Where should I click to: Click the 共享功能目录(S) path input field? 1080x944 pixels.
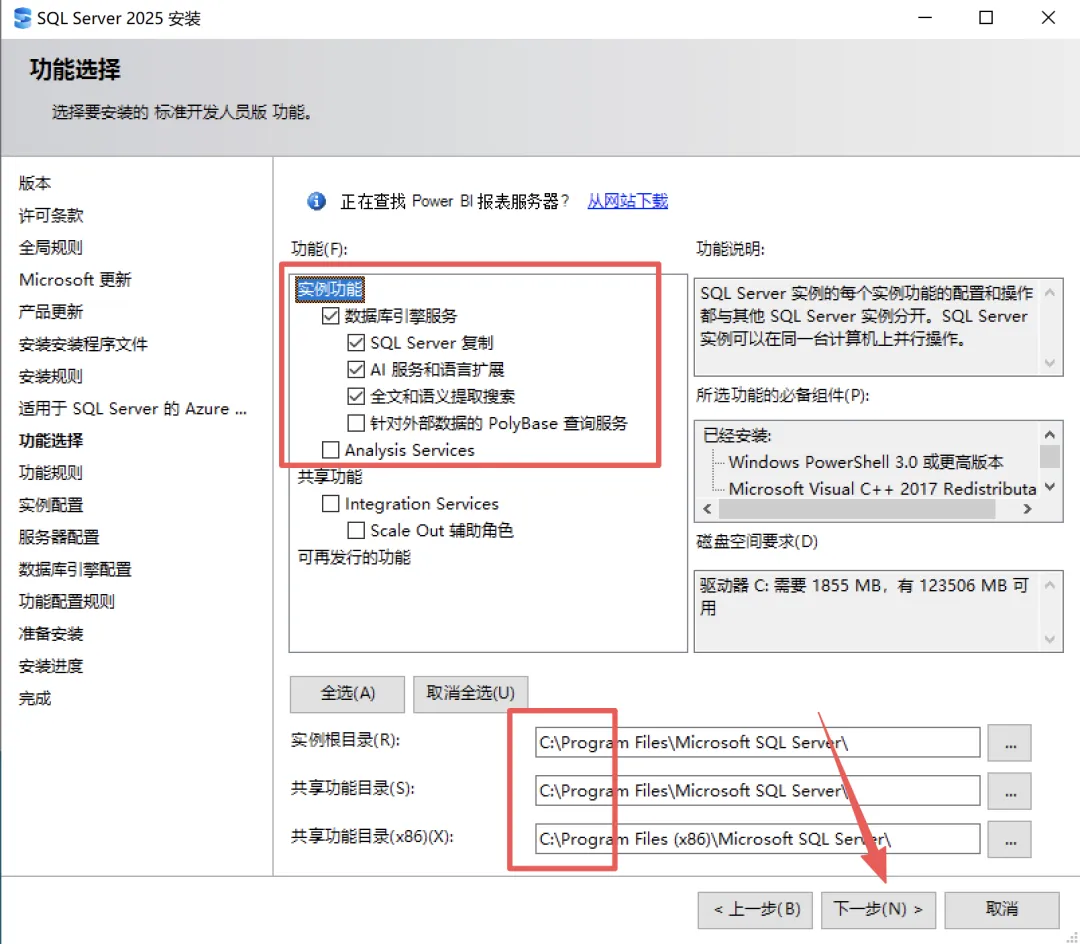(758, 791)
